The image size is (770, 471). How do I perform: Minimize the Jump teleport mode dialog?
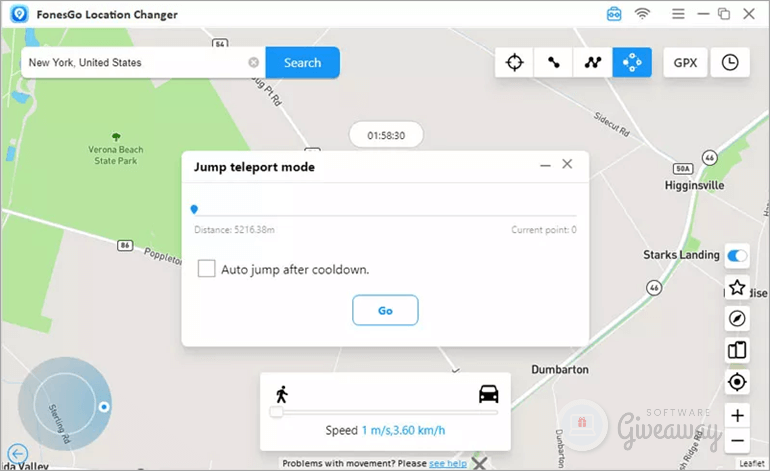tap(545, 166)
